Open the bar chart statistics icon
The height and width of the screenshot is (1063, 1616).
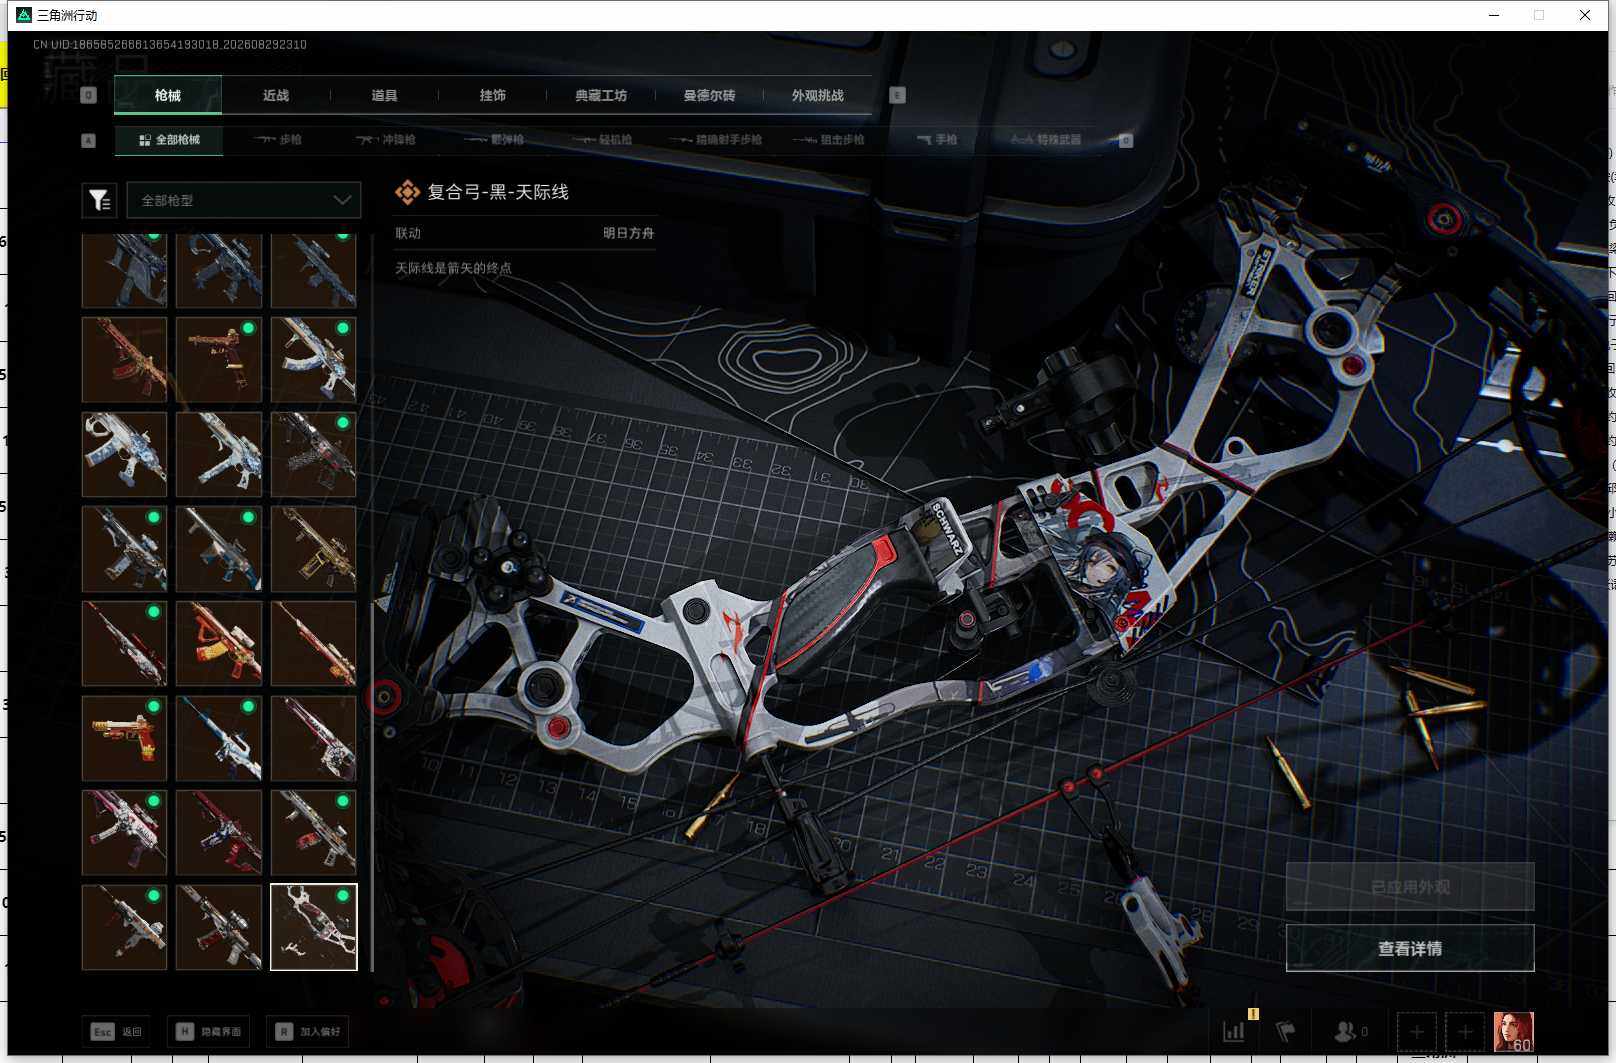1234,1031
